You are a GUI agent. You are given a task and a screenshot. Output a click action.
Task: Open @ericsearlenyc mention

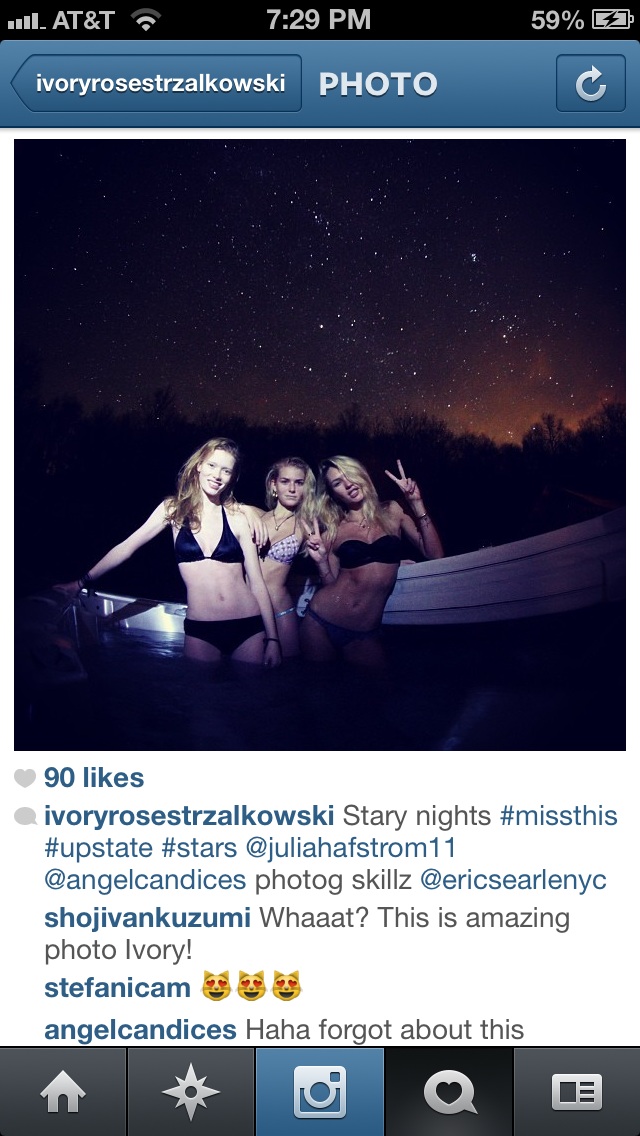pyautogui.click(x=513, y=880)
